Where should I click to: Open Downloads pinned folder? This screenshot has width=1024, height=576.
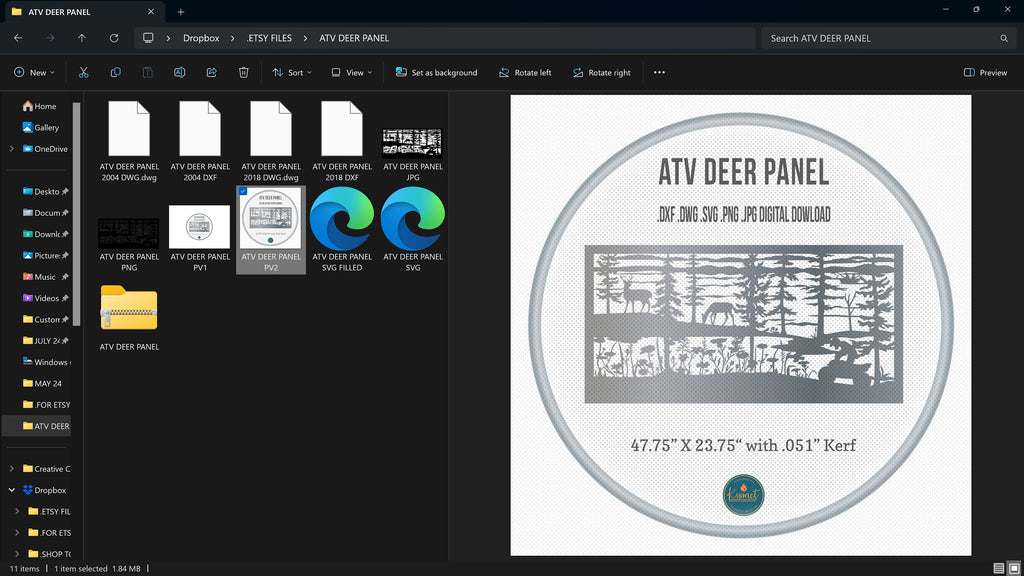click(40, 234)
